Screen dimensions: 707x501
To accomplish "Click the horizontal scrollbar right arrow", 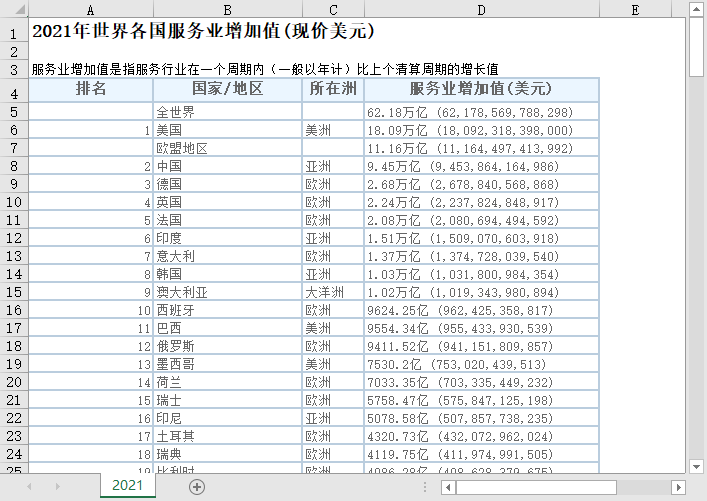I will (x=678, y=487).
